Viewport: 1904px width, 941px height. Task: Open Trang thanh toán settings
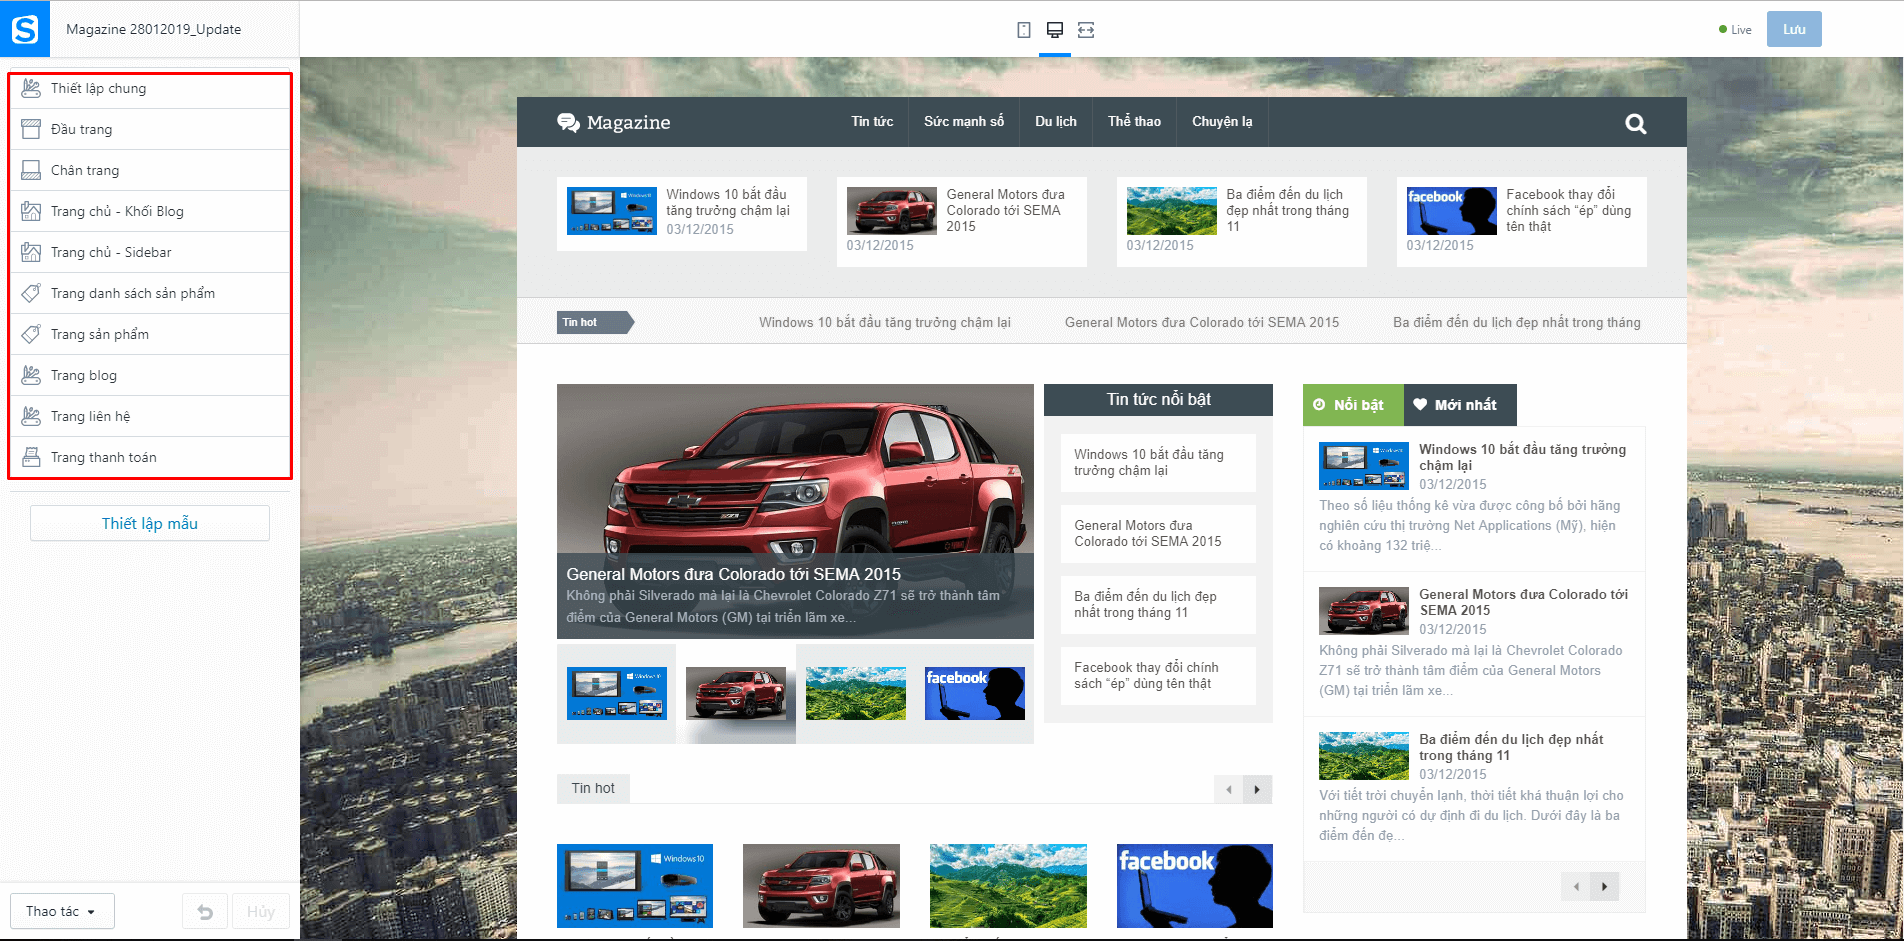[x=150, y=457]
